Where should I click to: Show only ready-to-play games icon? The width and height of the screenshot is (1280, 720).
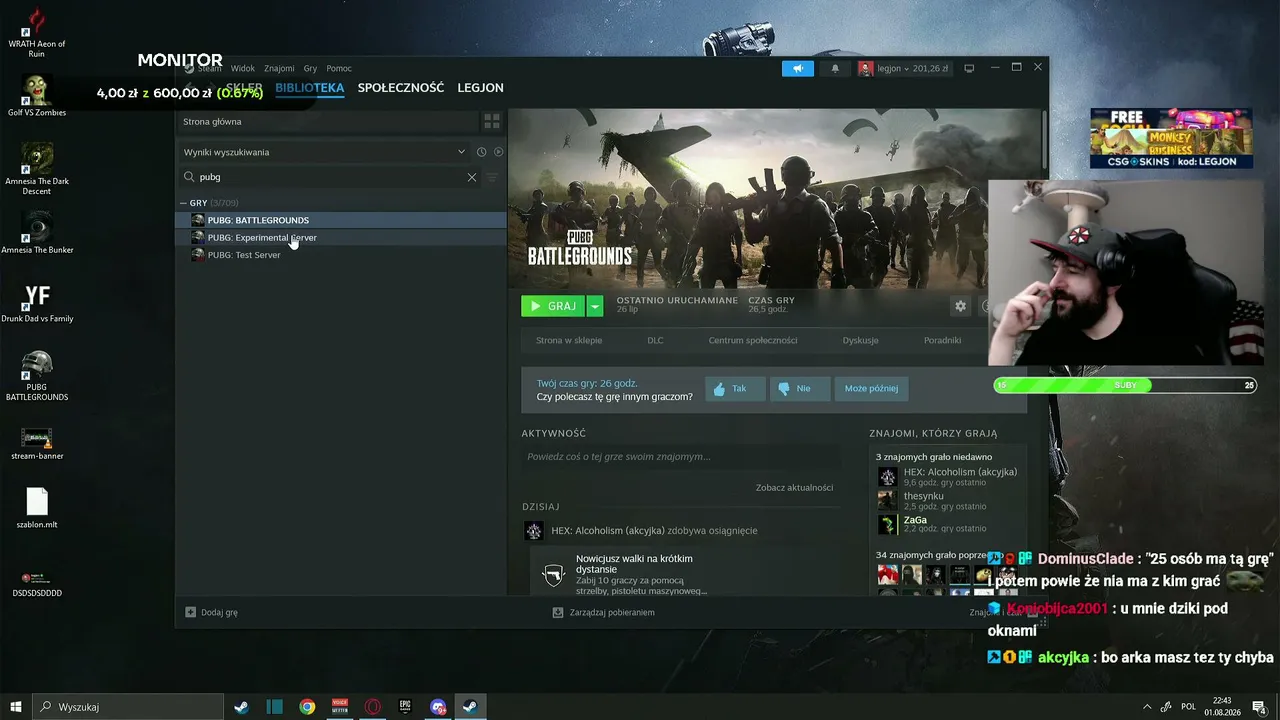(x=498, y=152)
